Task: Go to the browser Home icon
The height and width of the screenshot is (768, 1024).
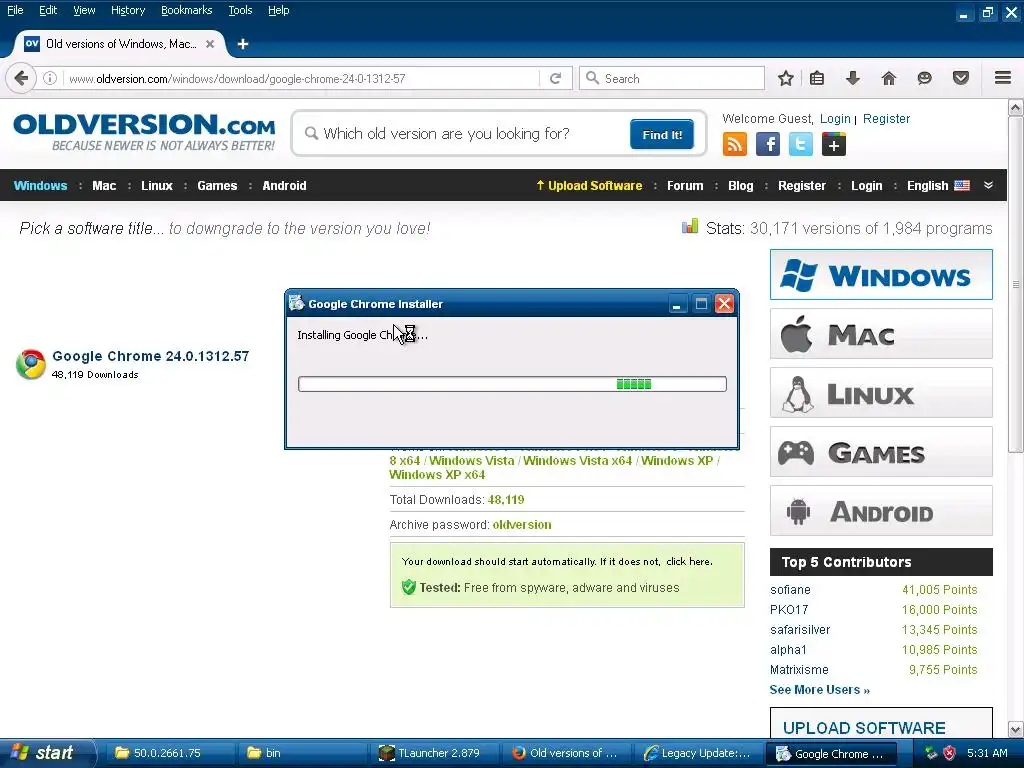Action: 888,78
